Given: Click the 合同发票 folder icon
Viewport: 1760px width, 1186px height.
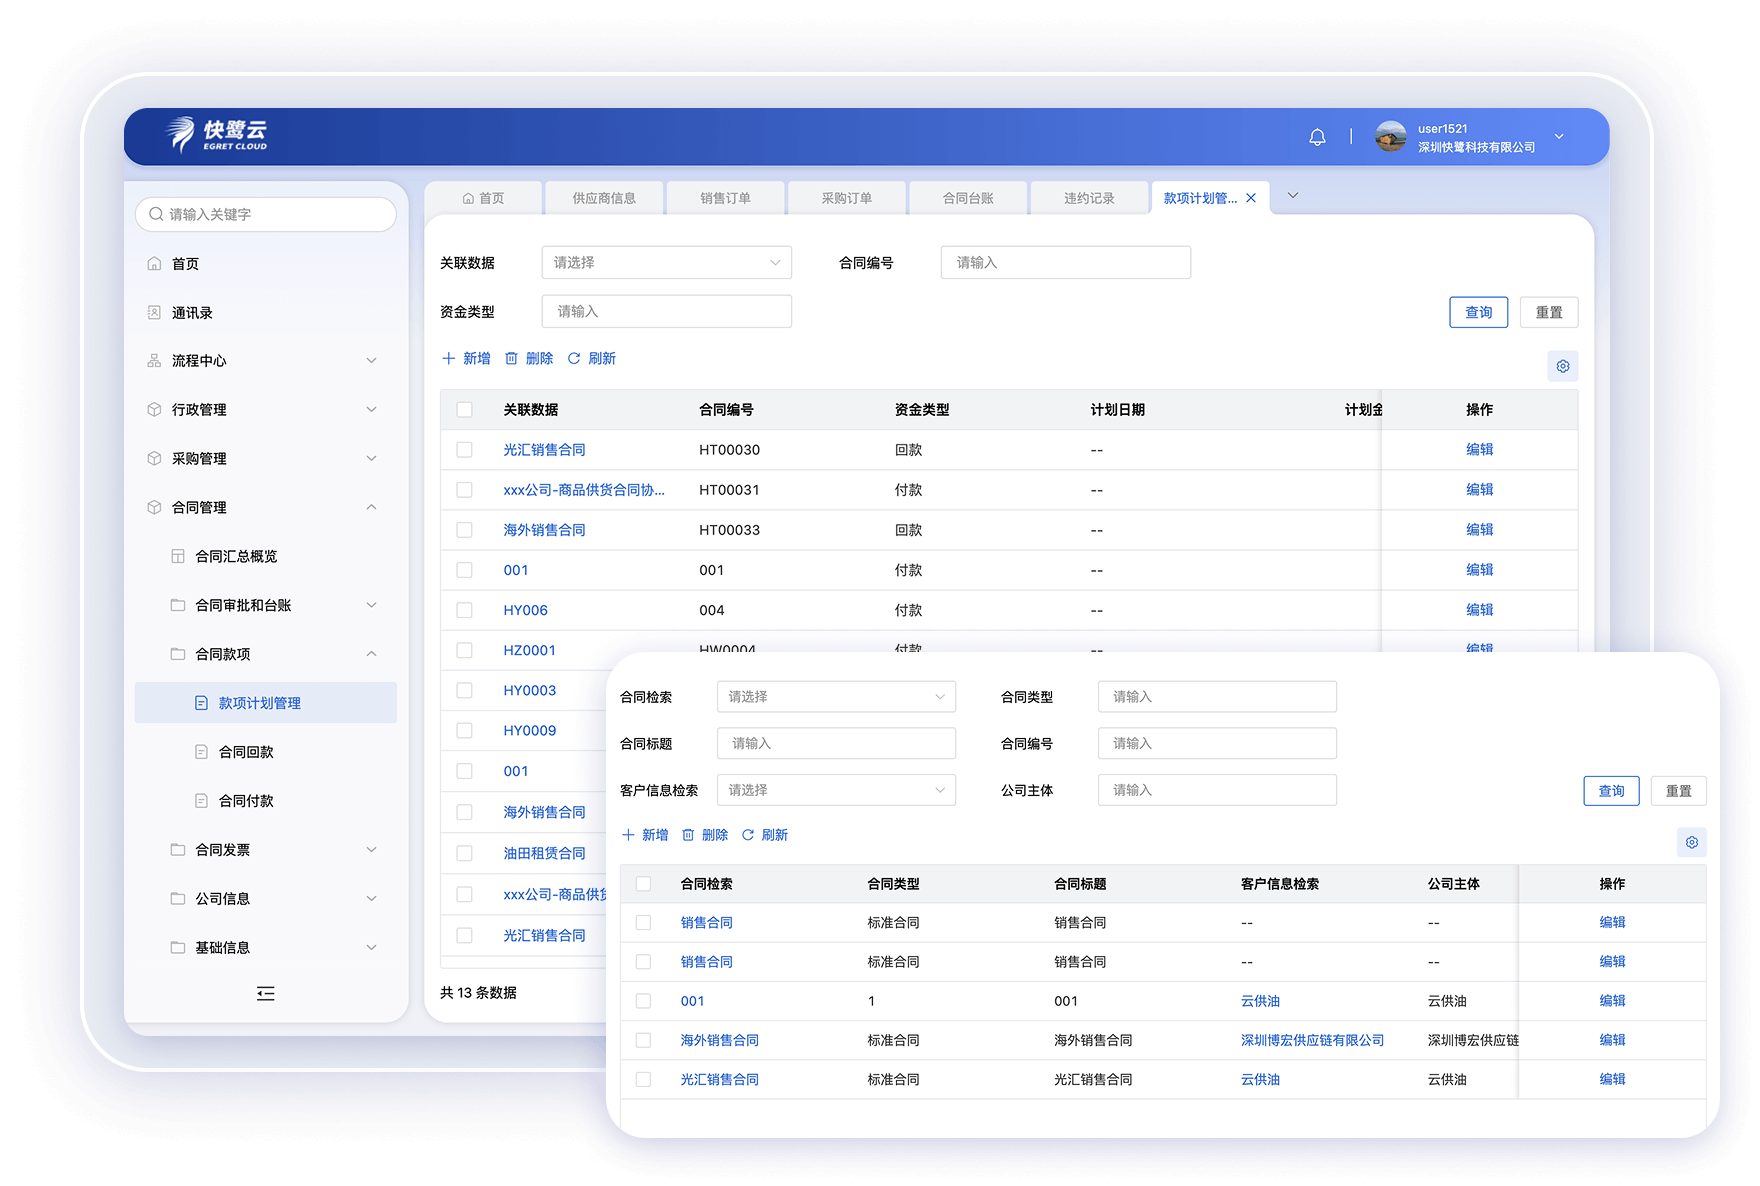Looking at the screenshot, I should [178, 851].
